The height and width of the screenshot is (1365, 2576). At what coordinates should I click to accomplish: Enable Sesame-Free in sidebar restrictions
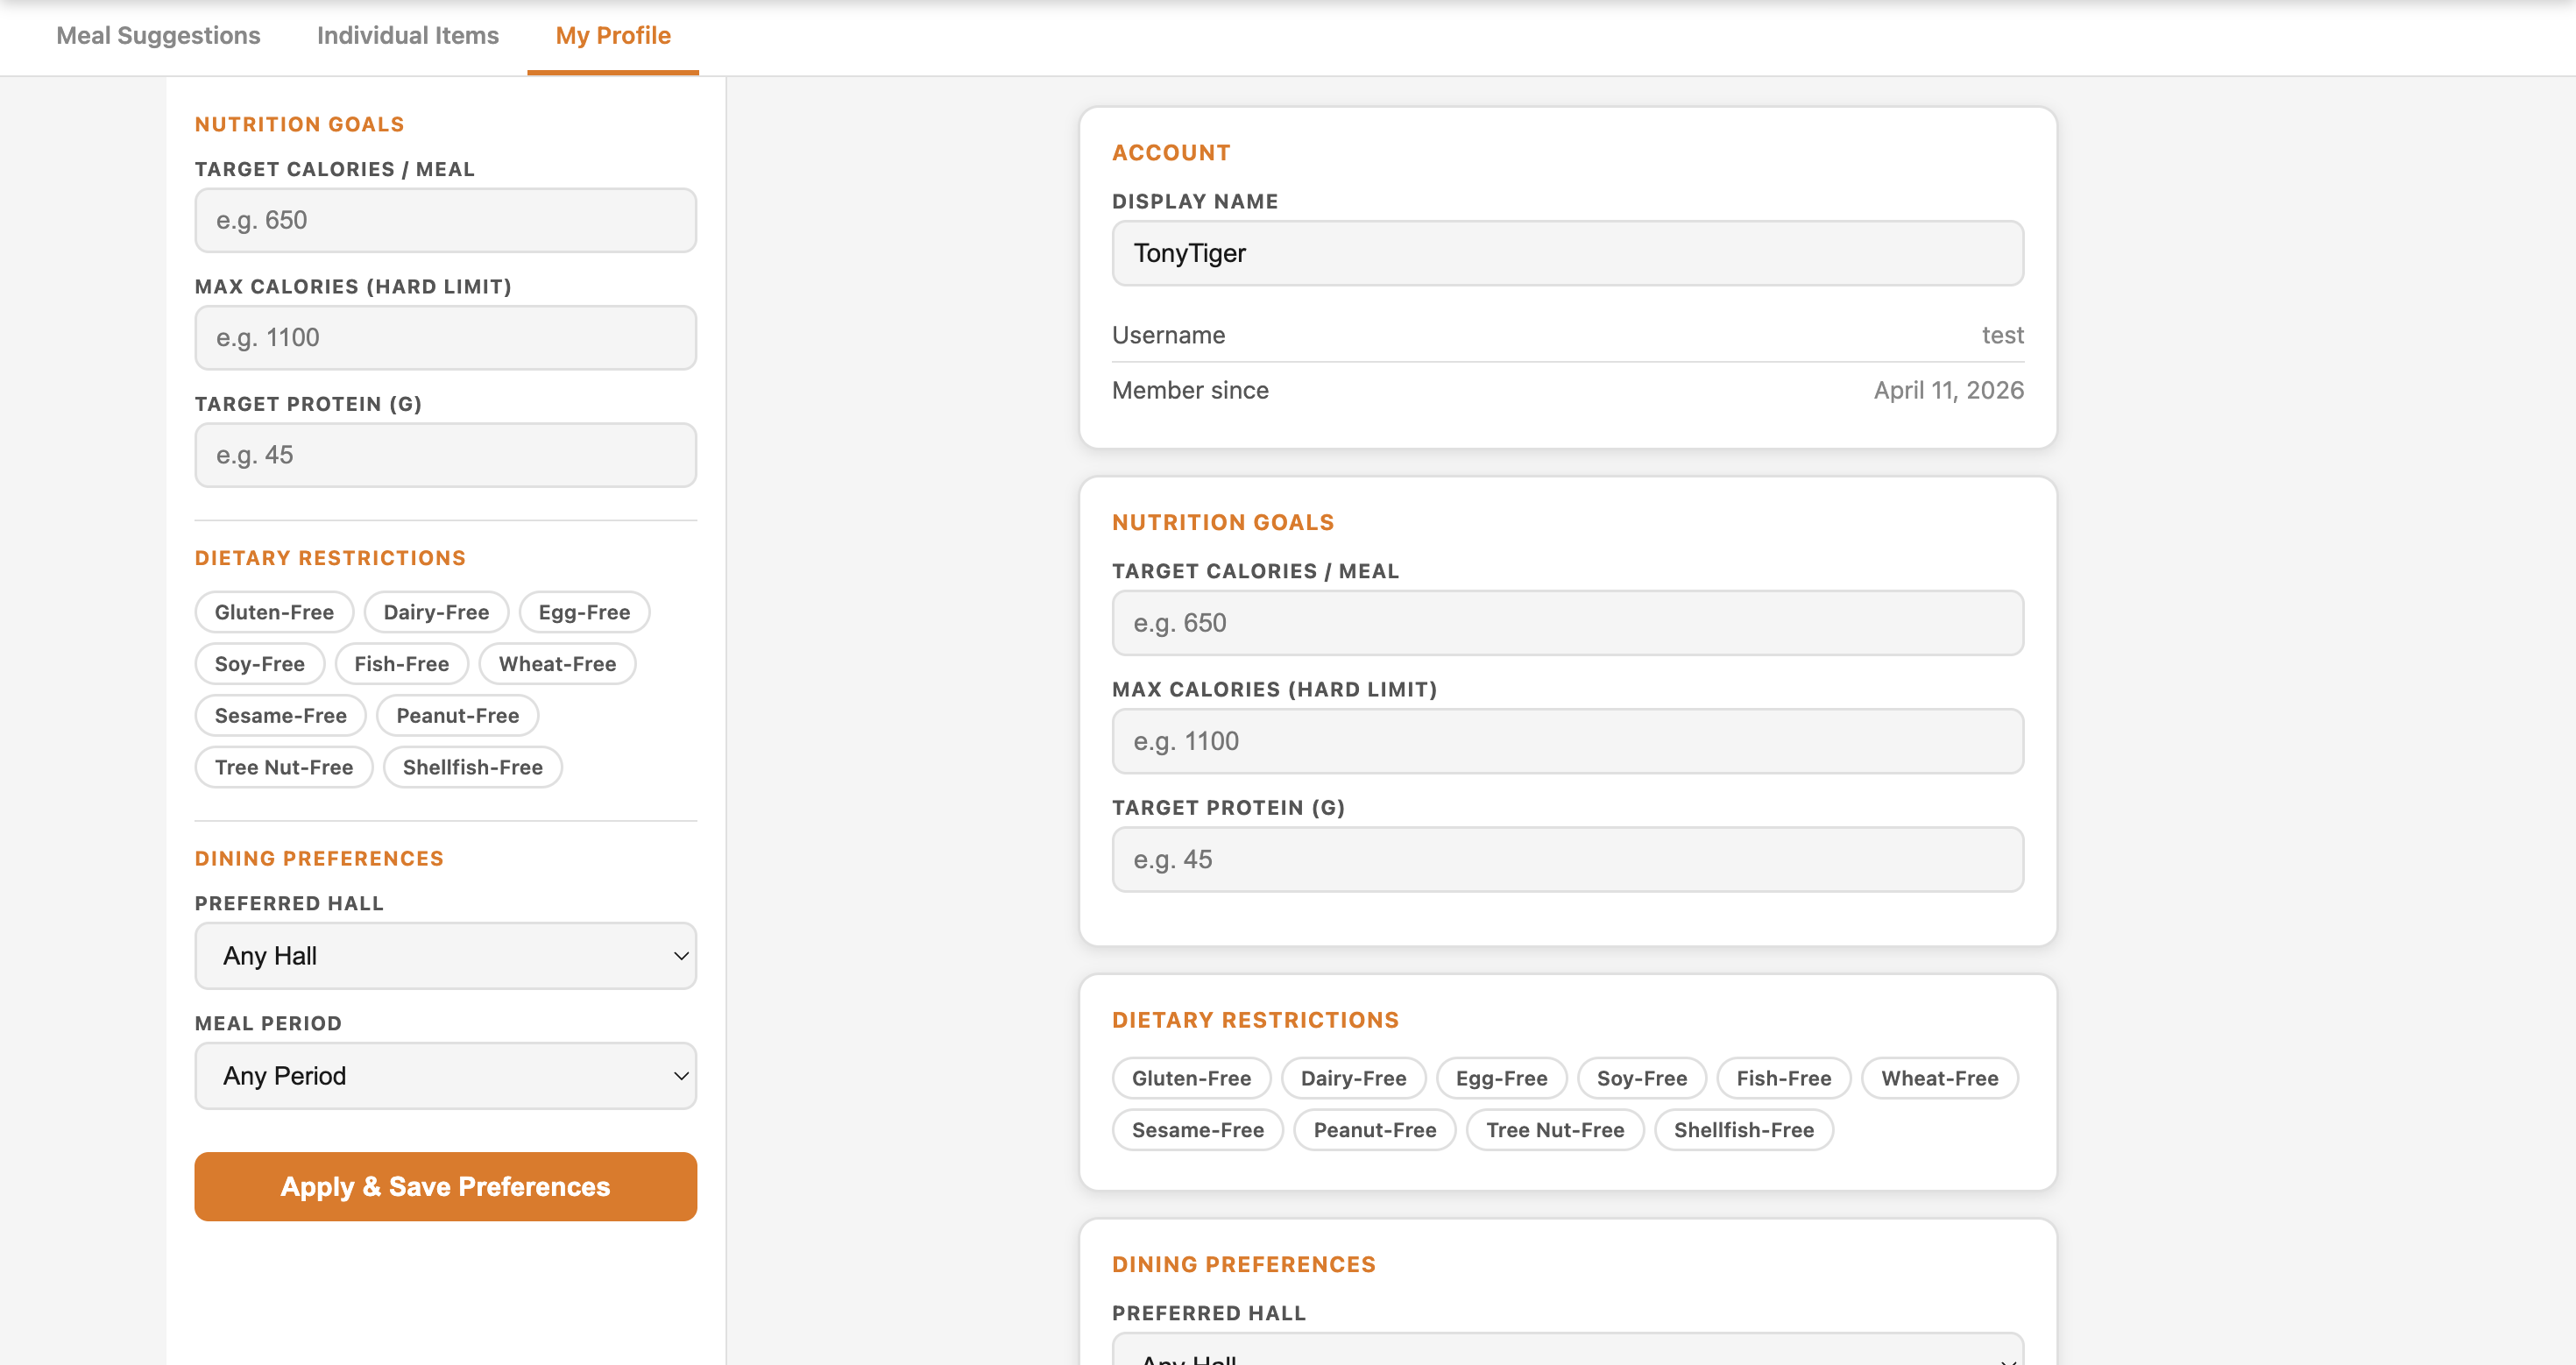click(280, 716)
